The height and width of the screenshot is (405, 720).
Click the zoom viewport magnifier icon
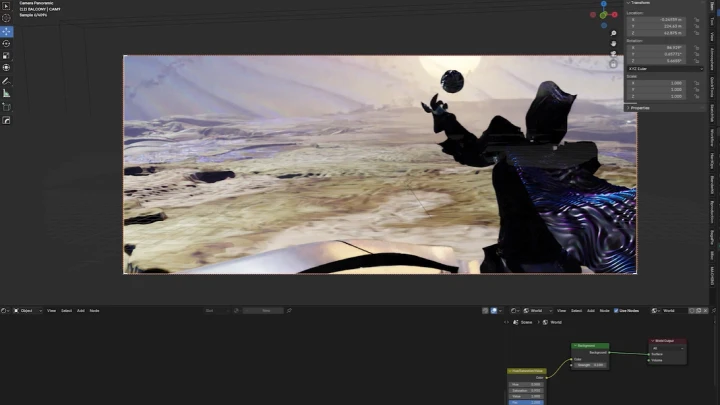pos(613,33)
